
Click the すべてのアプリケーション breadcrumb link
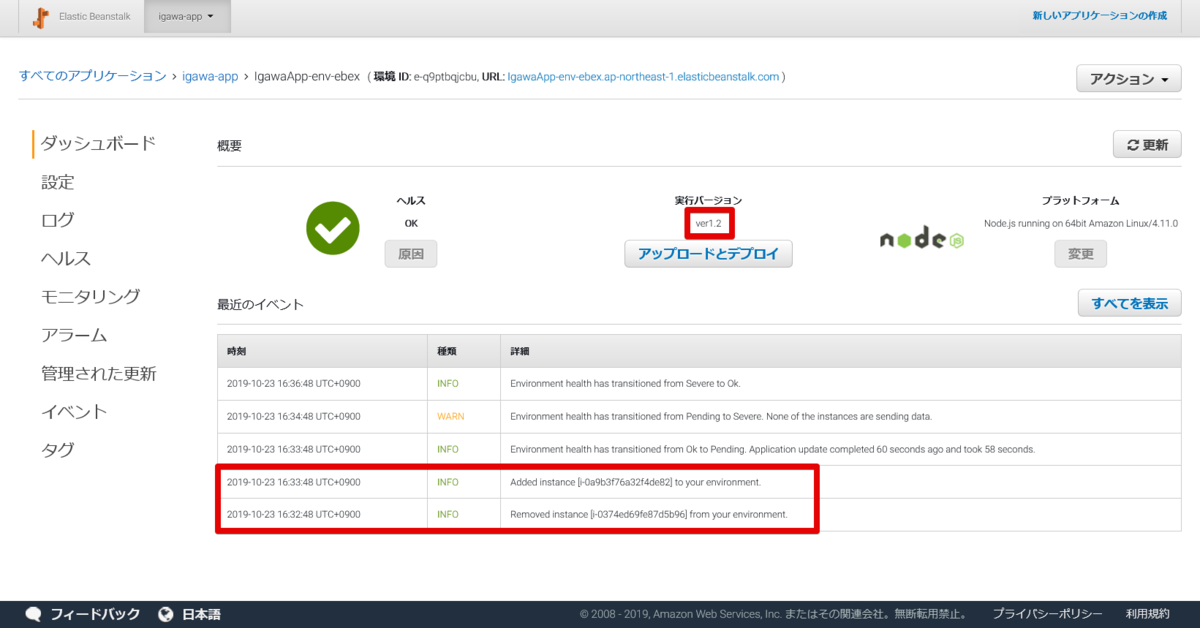click(x=93, y=76)
